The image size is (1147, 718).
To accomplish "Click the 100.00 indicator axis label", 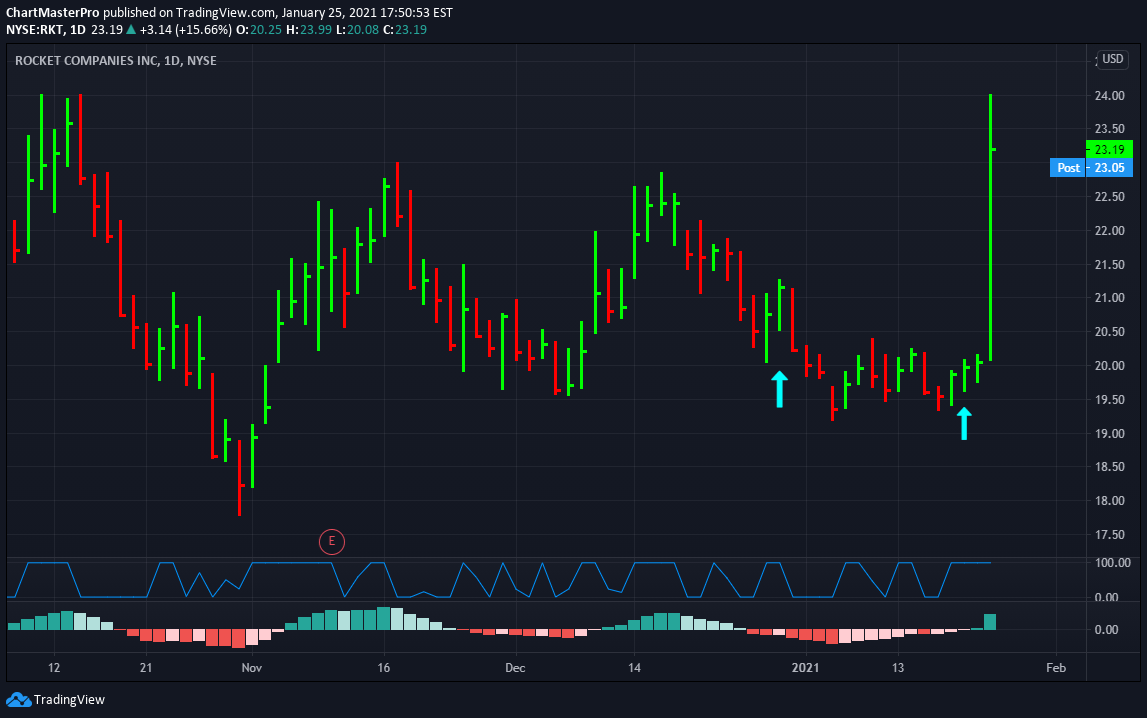I will point(1112,563).
